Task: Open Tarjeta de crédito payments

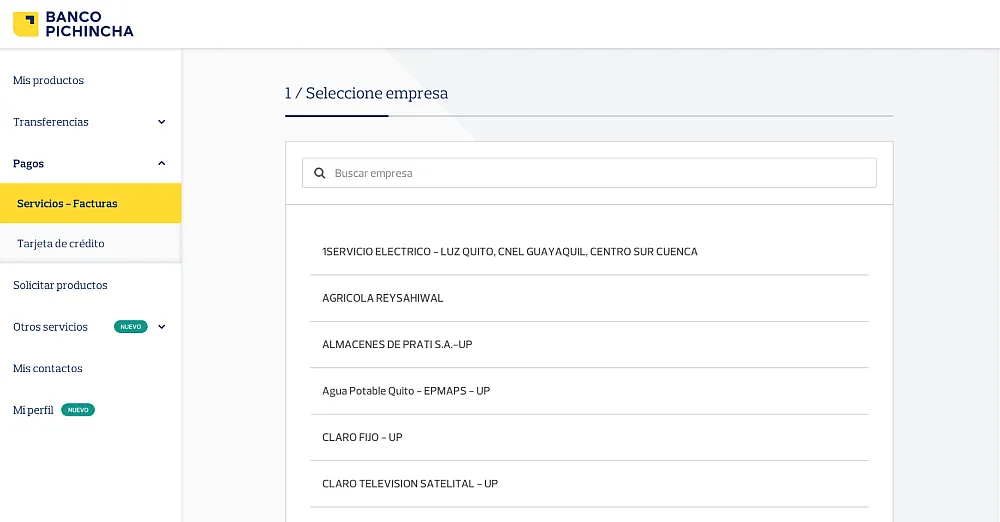Action: [61, 243]
